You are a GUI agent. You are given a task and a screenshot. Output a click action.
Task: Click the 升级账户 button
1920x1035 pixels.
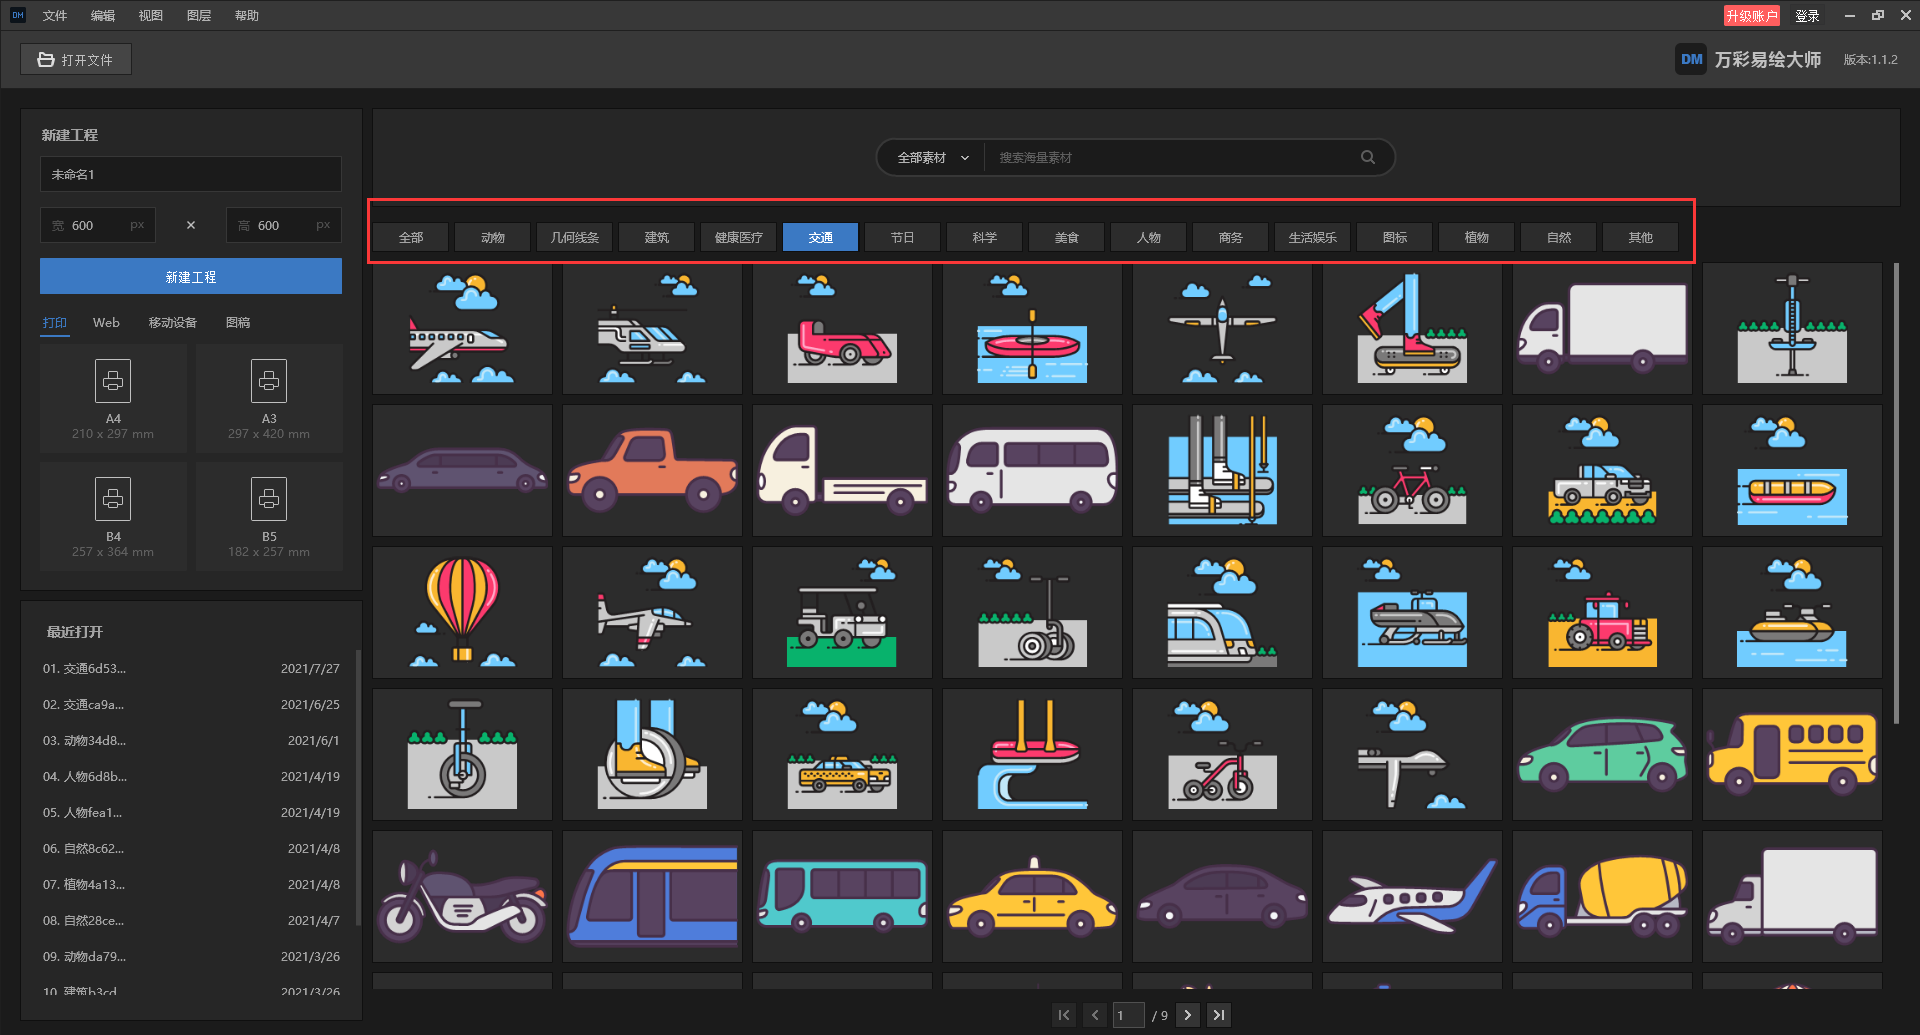point(1751,15)
